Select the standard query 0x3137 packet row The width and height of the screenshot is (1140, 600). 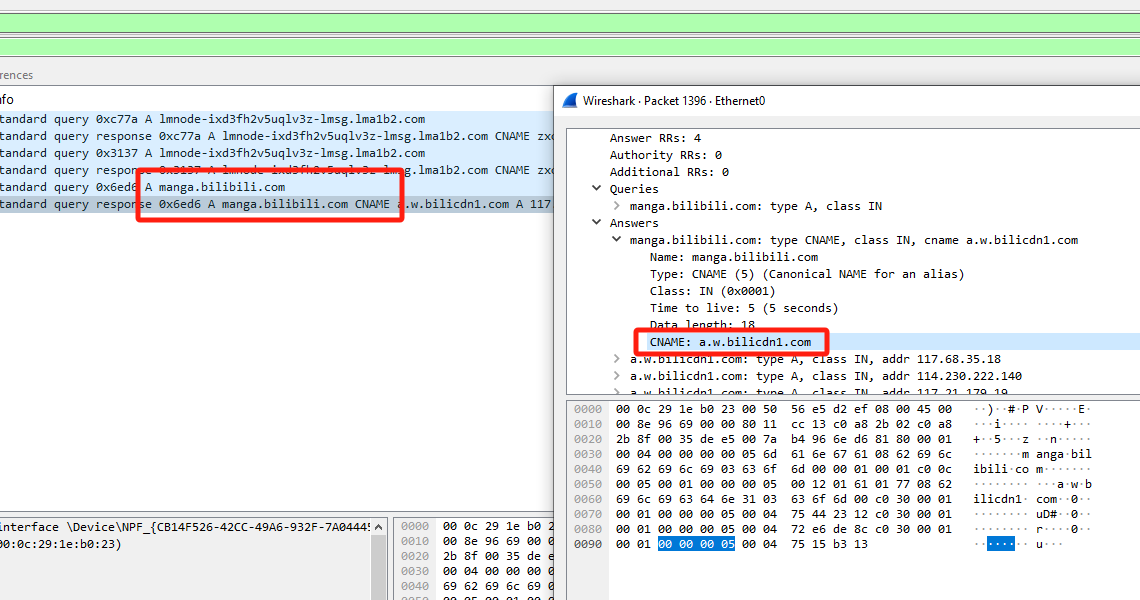coord(210,153)
